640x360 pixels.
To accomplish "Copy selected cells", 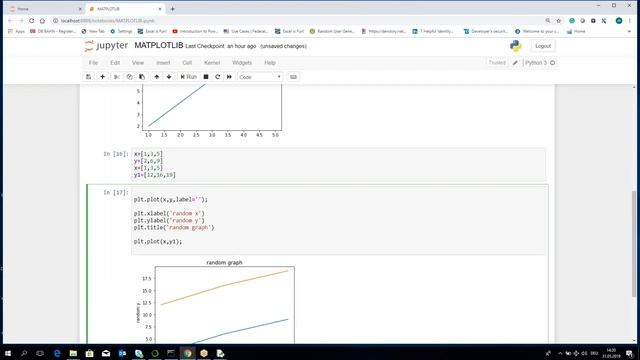I will tap(129, 77).
